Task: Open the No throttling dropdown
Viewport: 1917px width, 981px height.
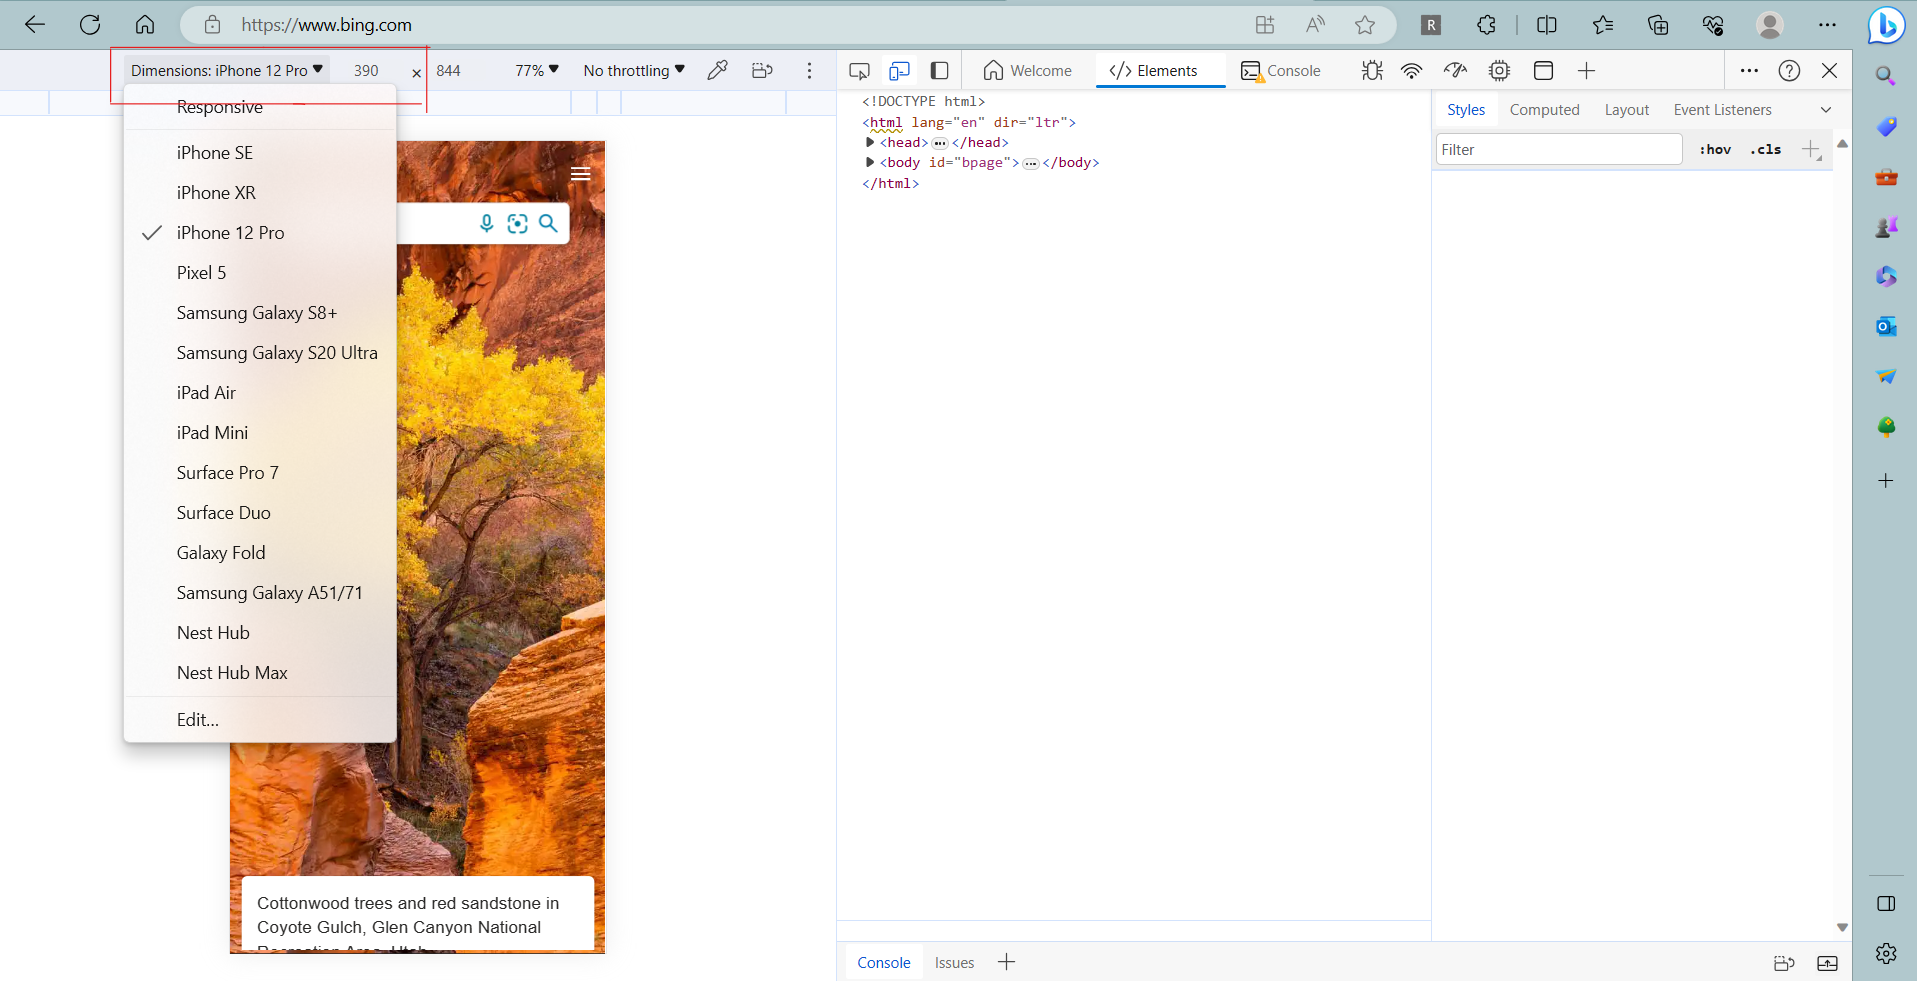Action: pyautogui.click(x=634, y=71)
